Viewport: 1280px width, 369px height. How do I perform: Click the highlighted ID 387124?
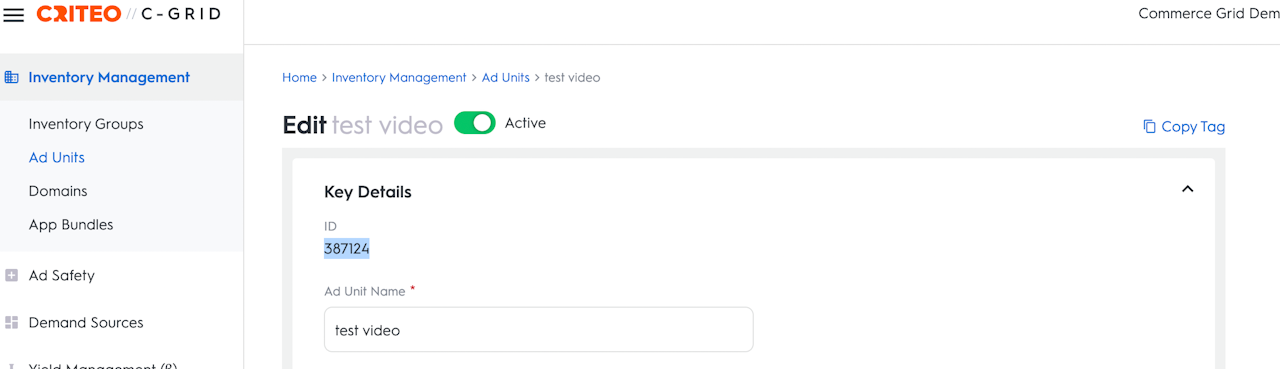(x=347, y=248)
